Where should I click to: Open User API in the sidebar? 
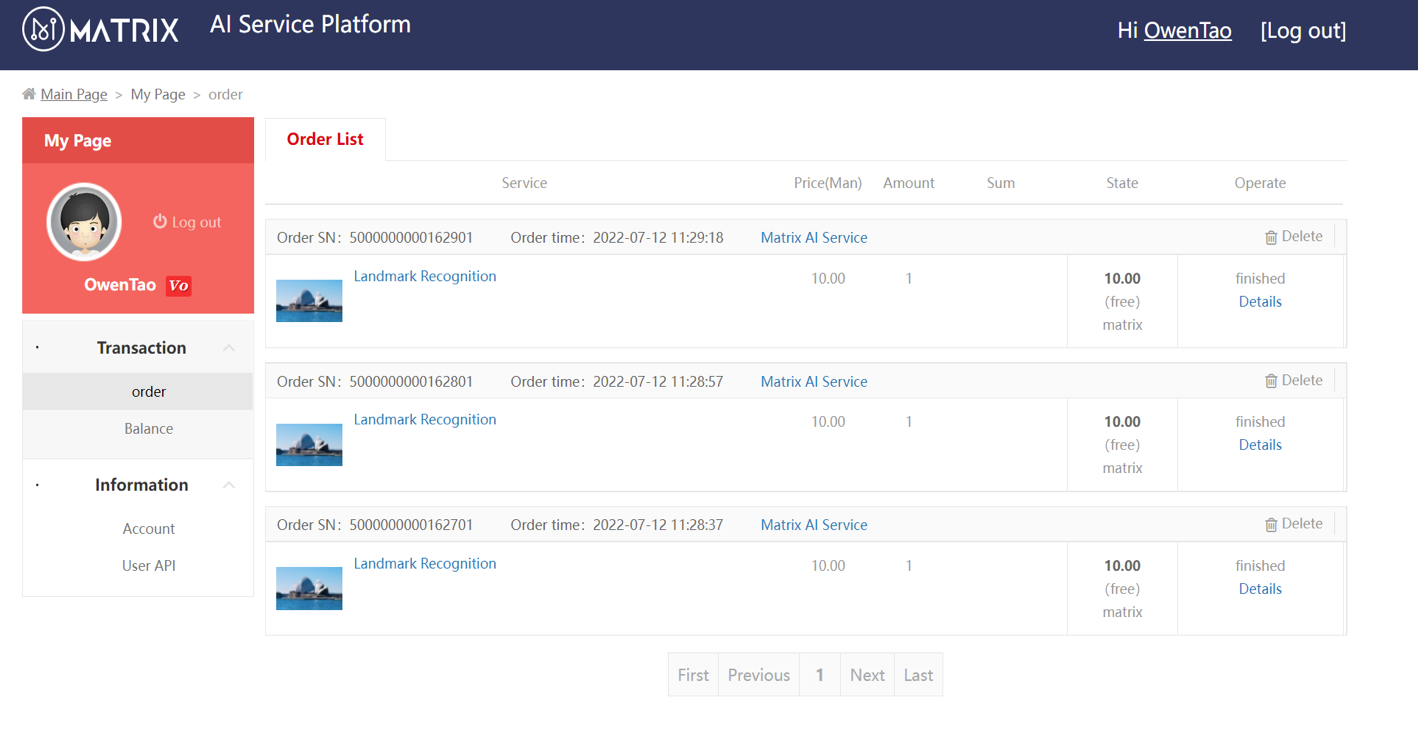pos(148,565)
